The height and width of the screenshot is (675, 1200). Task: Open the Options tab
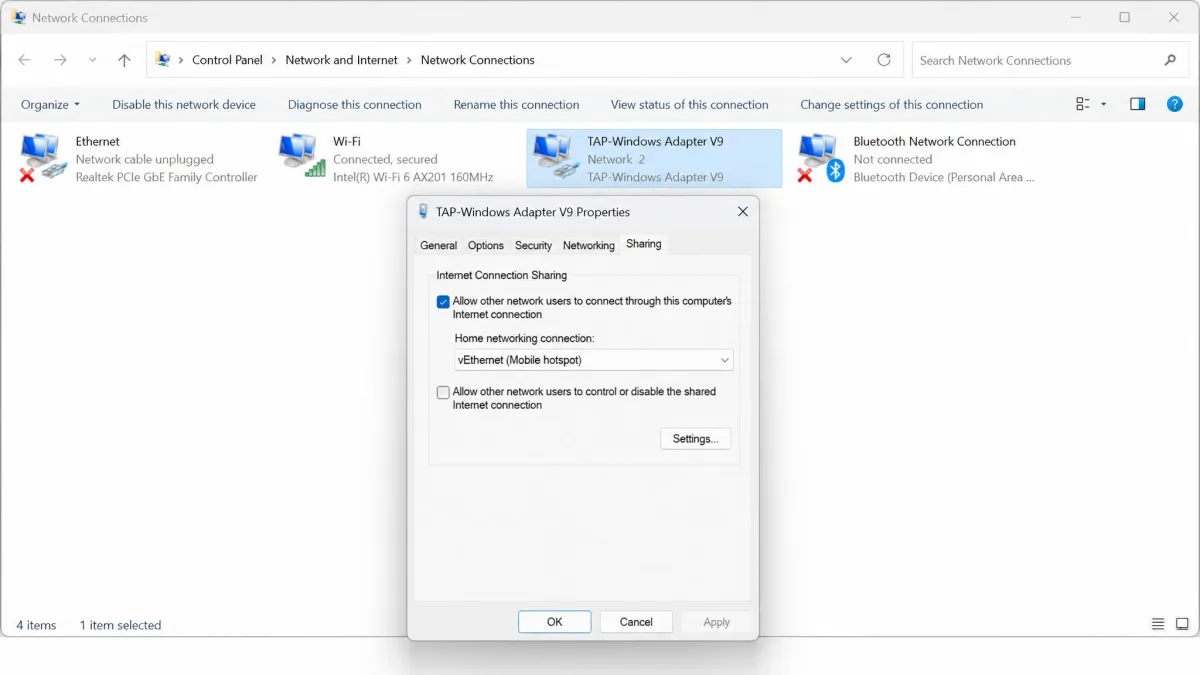click(x=486, y=245)
